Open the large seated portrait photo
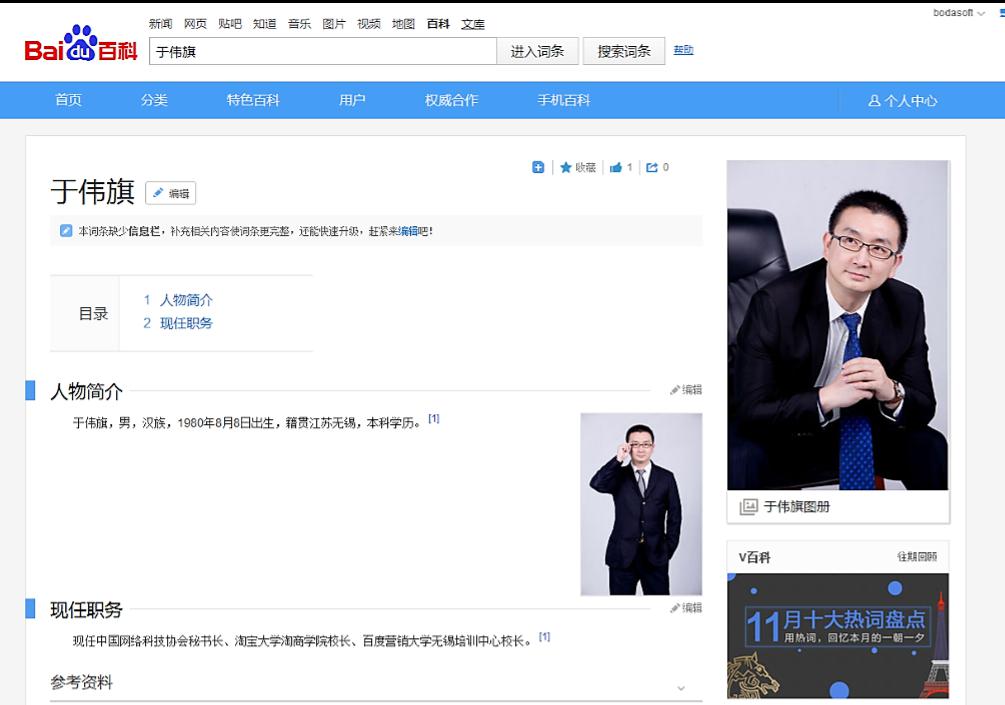The height and width of the screenshot is (705, 1005). (x=838, y=326)
